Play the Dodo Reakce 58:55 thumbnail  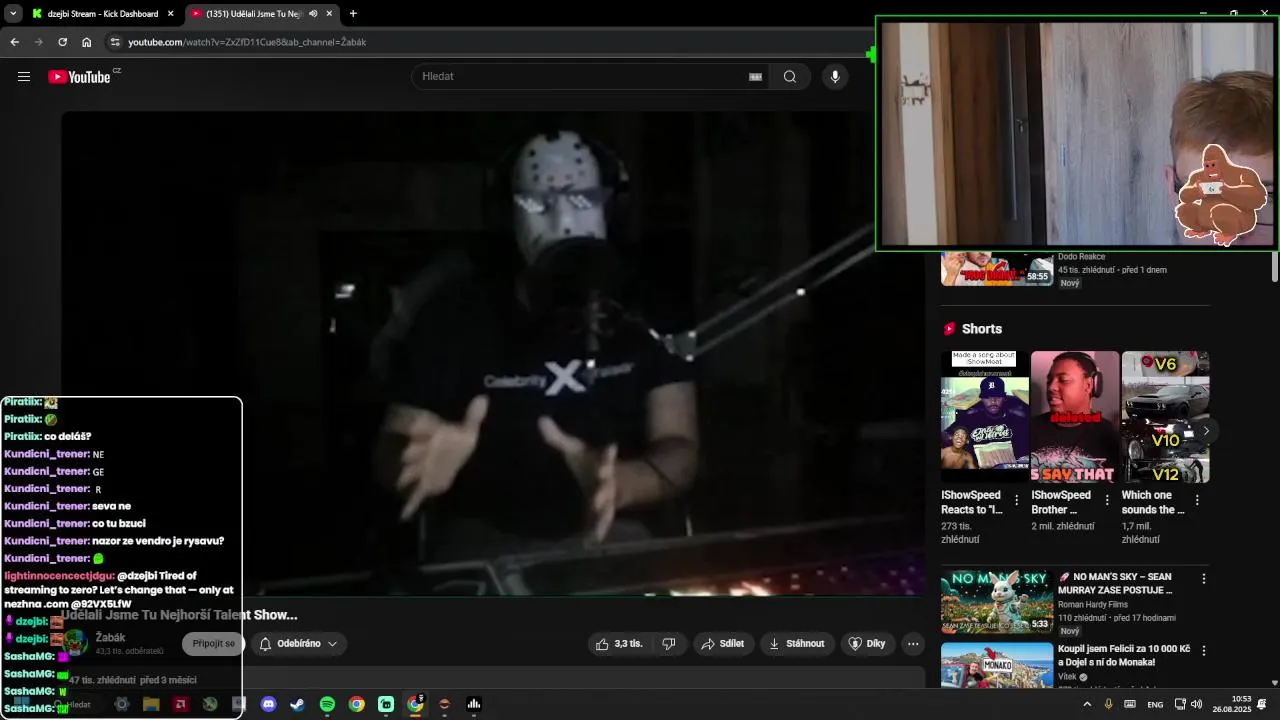(x=996, y=268)
